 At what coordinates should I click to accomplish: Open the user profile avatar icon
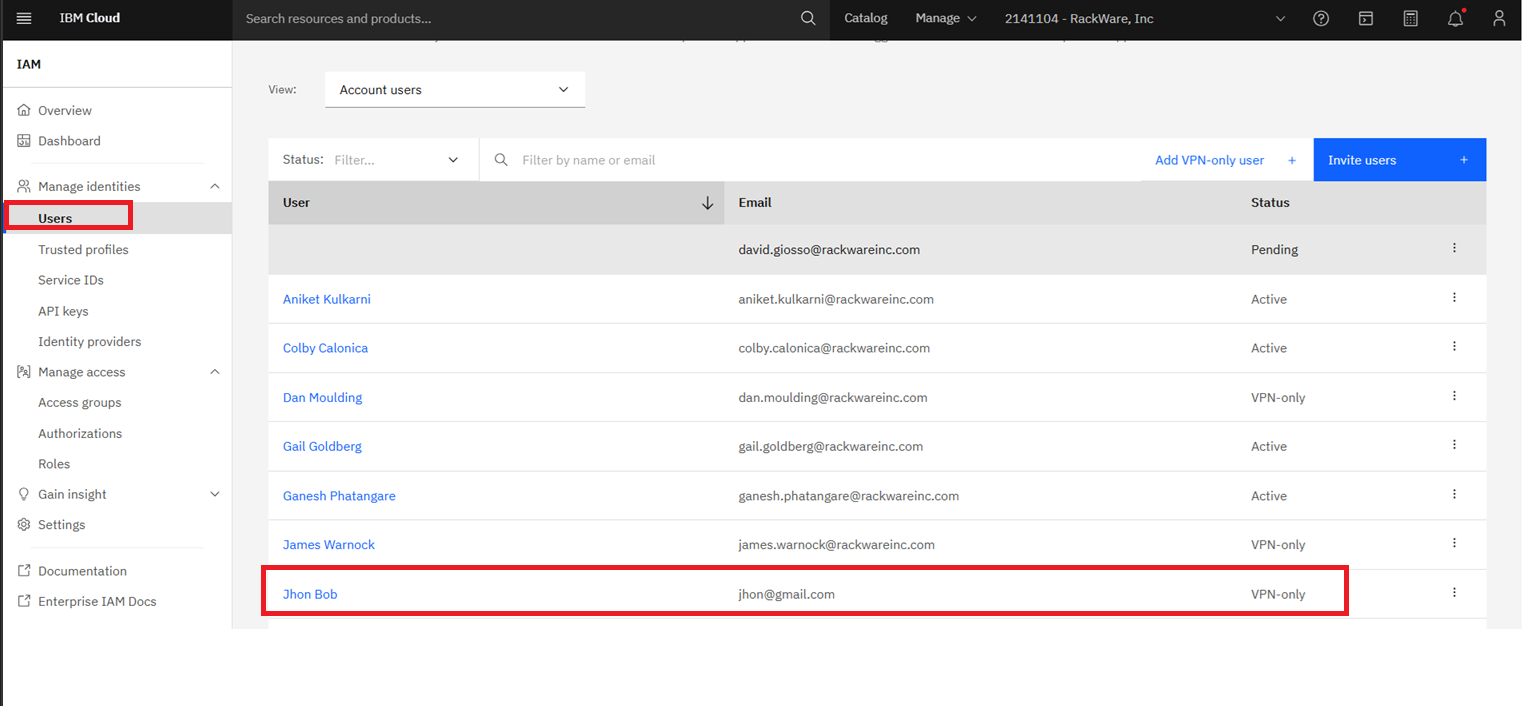point(1498,18)
